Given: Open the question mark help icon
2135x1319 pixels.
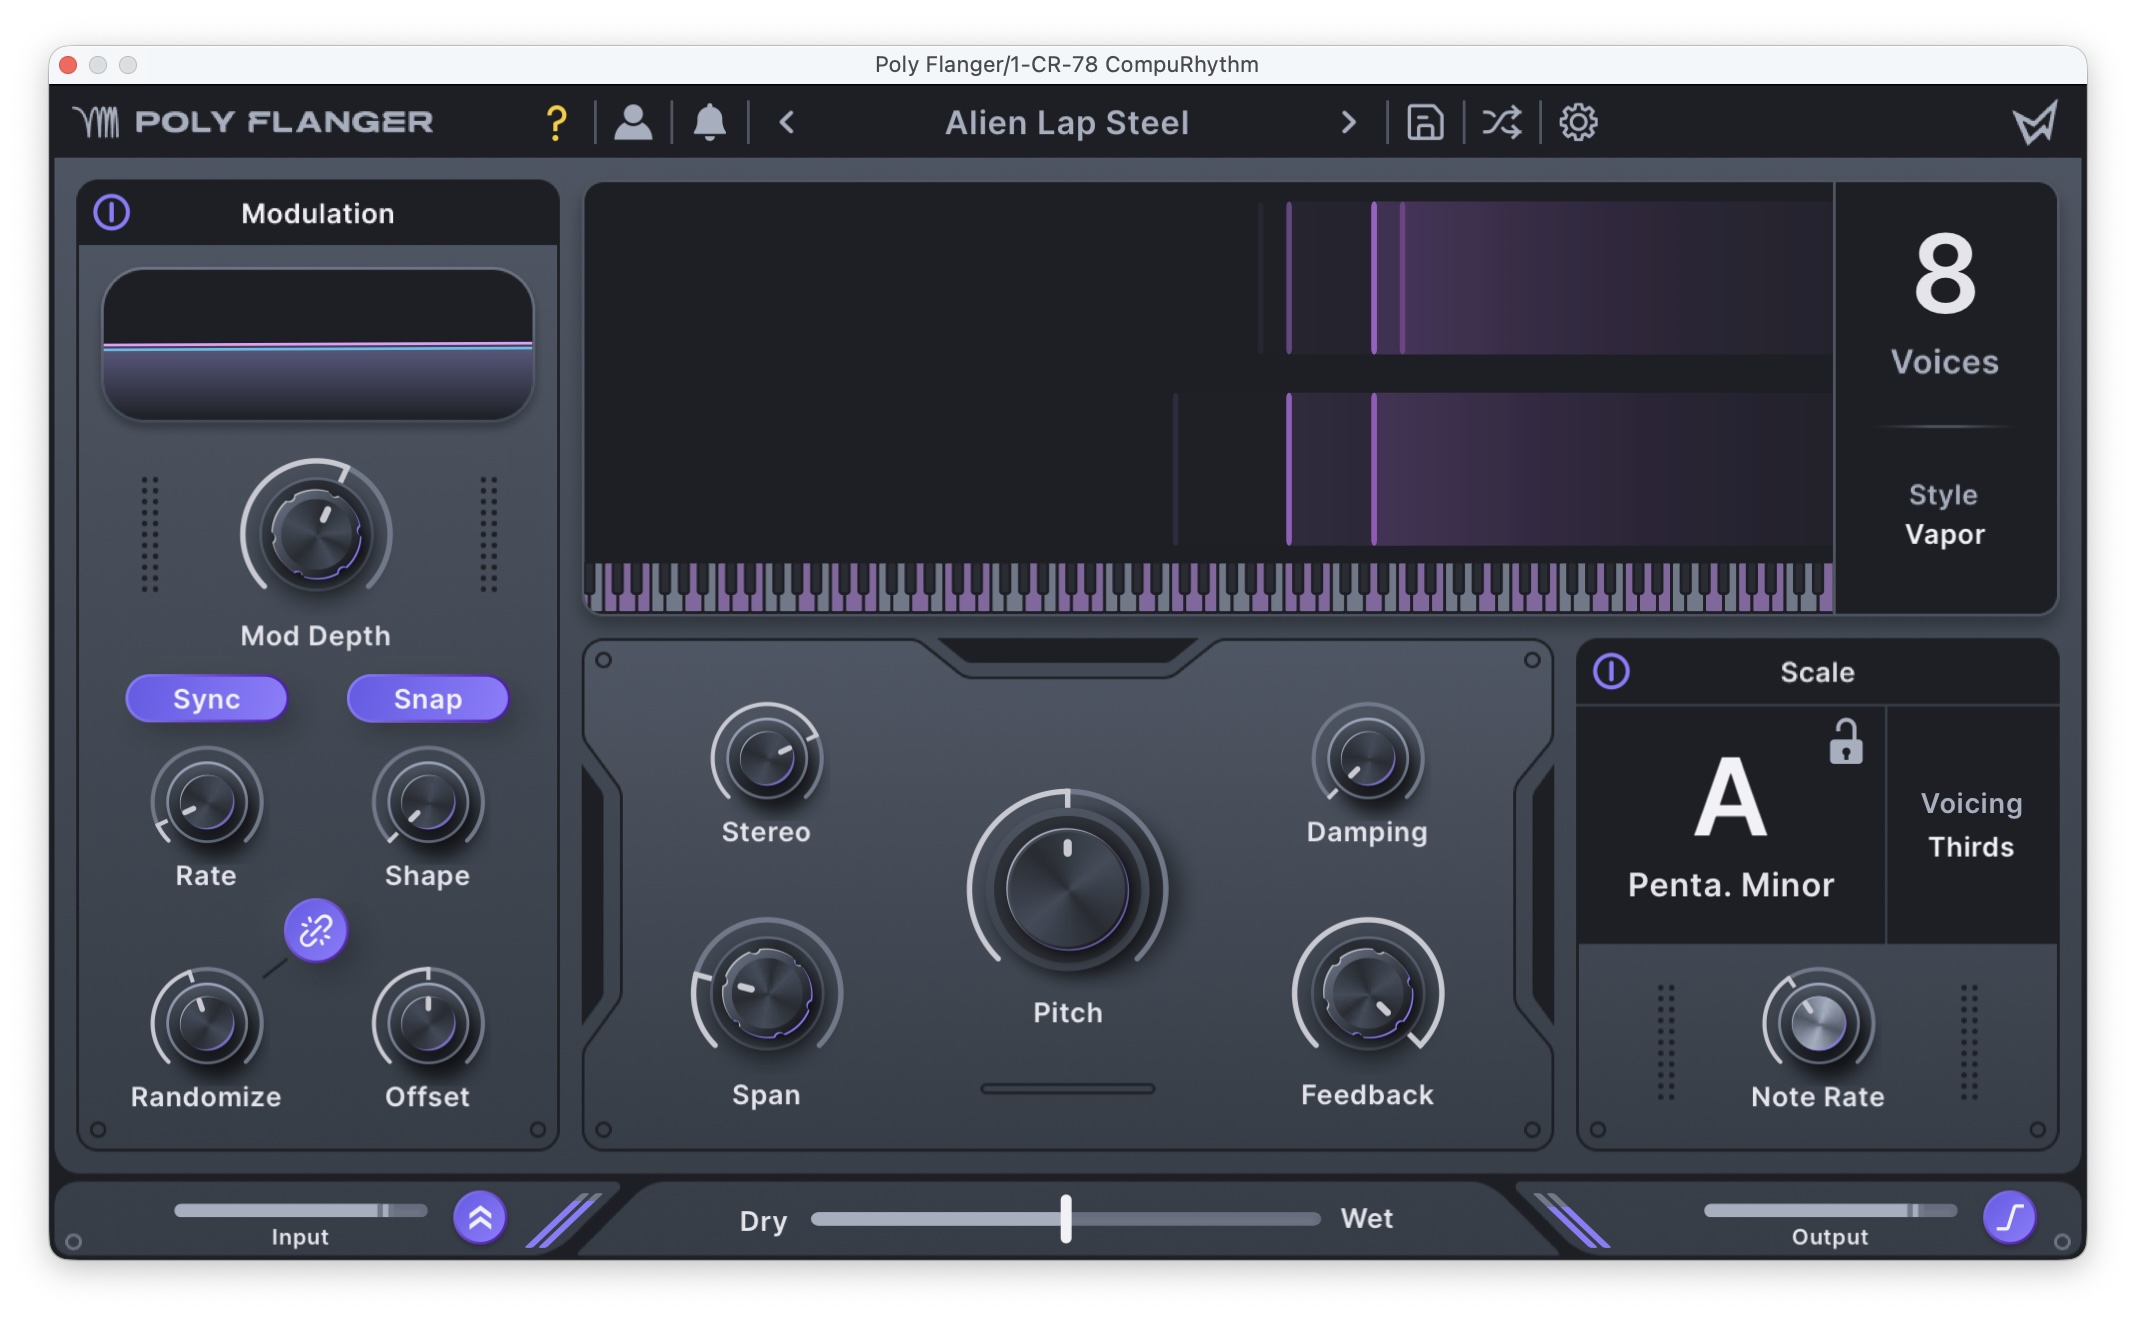Looking at the screenshot, I should click(557, 123).
